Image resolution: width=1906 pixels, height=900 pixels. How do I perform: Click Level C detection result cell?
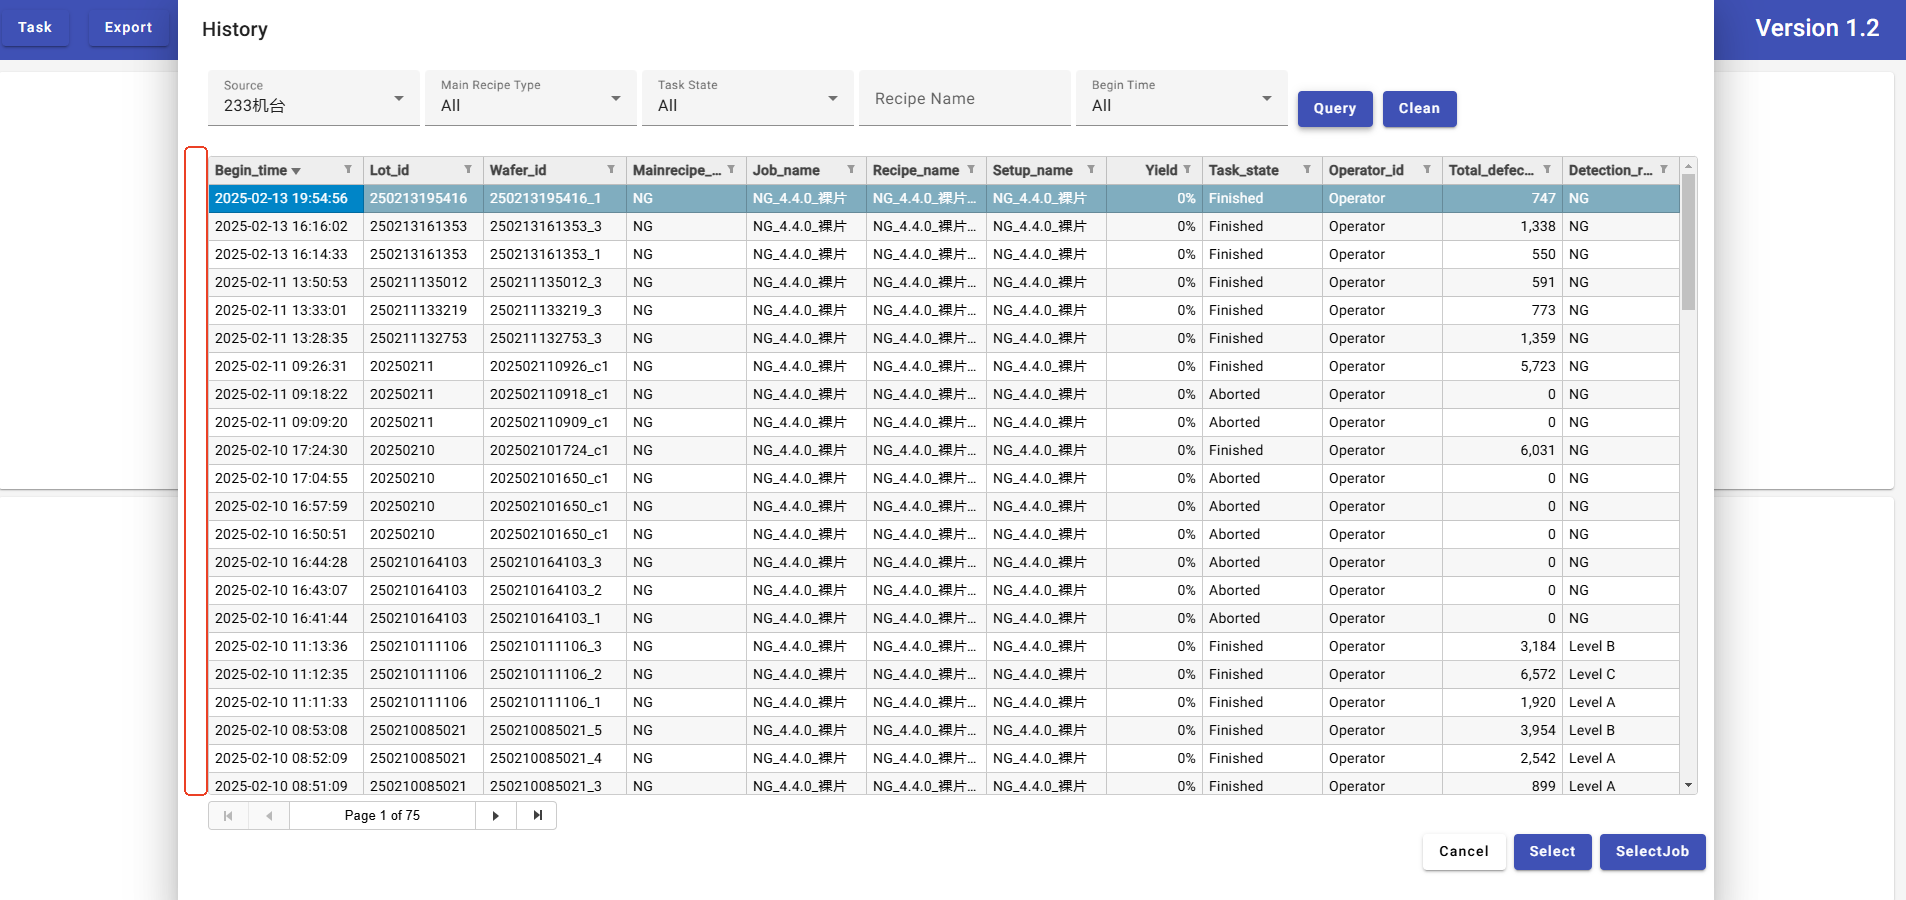point(1621,674)
